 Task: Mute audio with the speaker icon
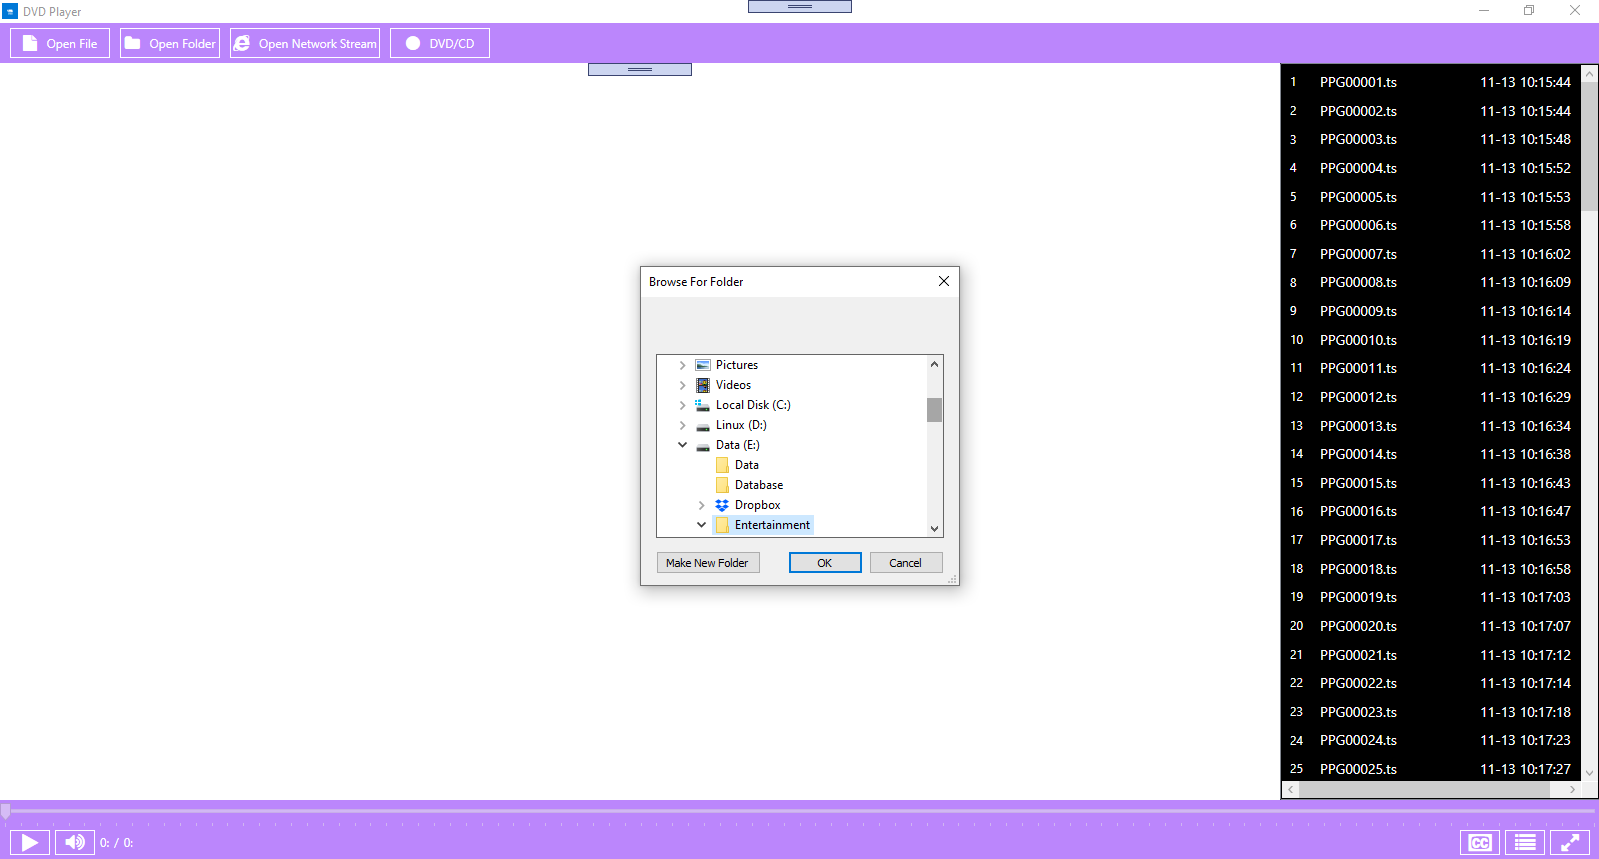(75, 843)
